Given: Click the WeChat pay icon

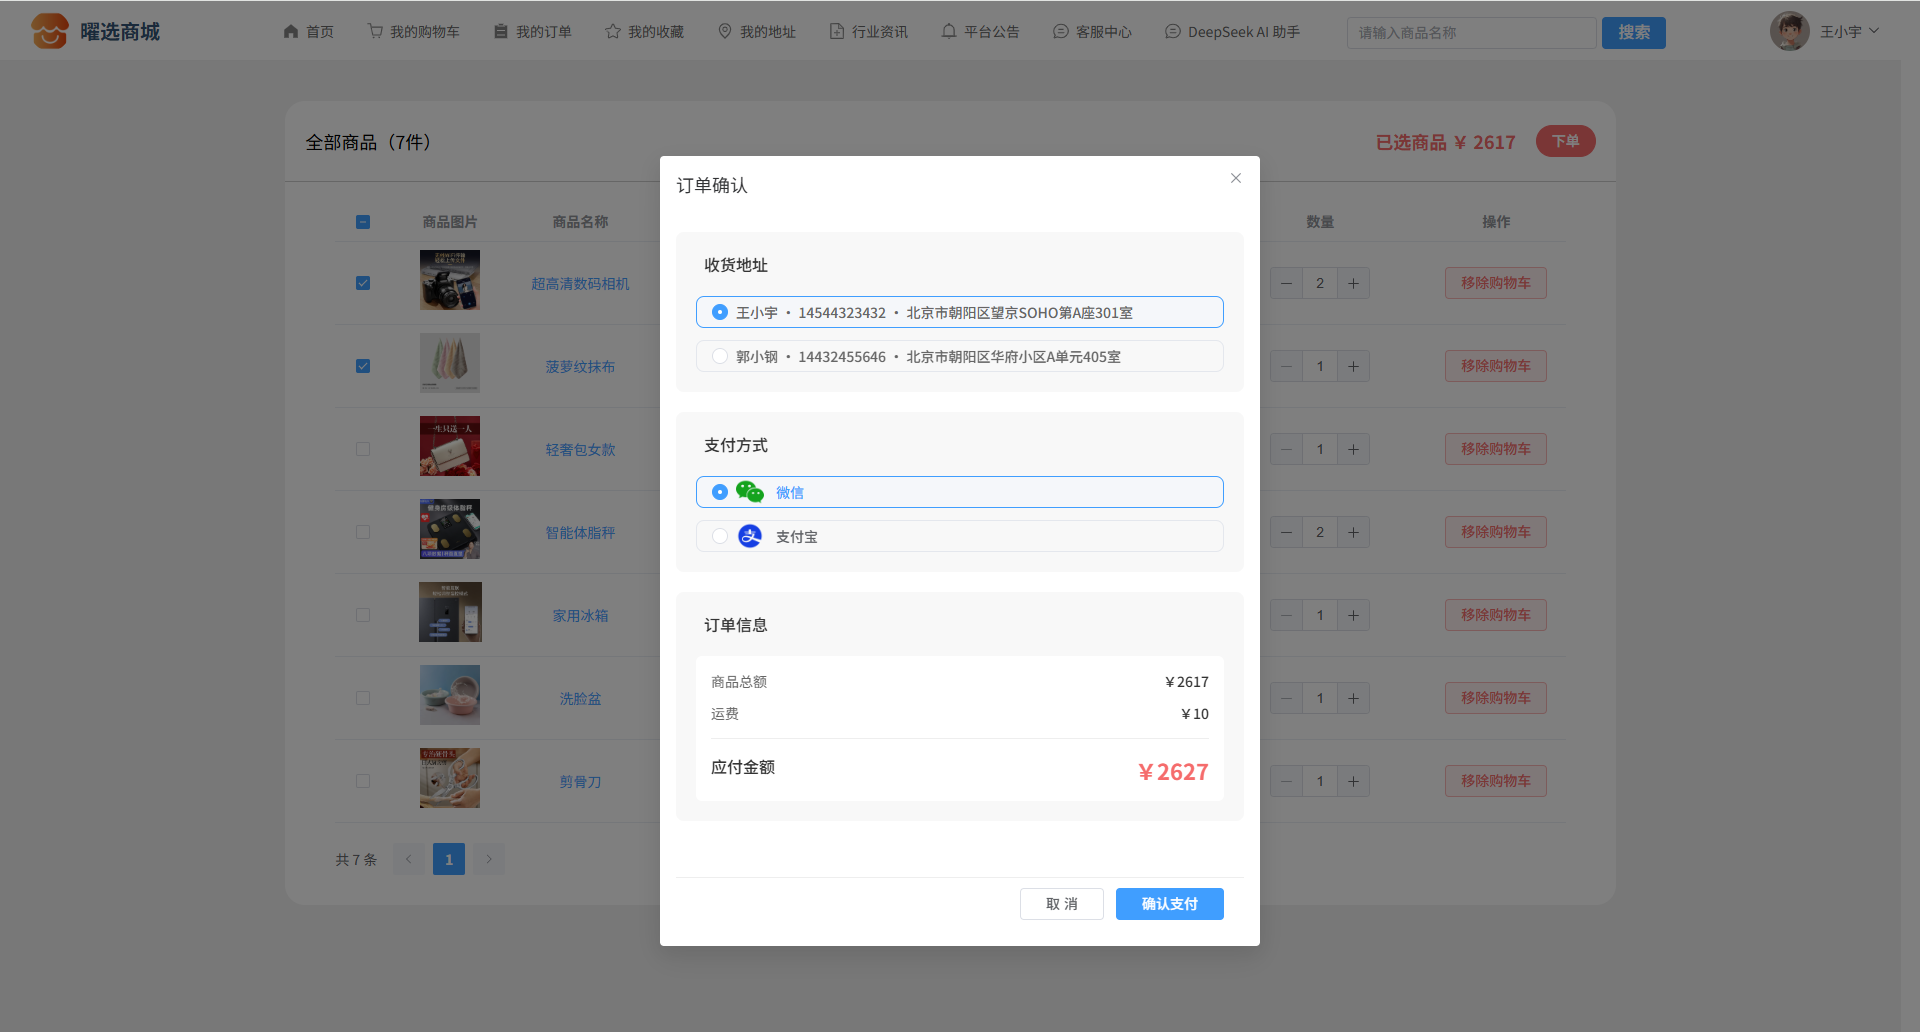Looking at the screenshot, I should point(749,492).
